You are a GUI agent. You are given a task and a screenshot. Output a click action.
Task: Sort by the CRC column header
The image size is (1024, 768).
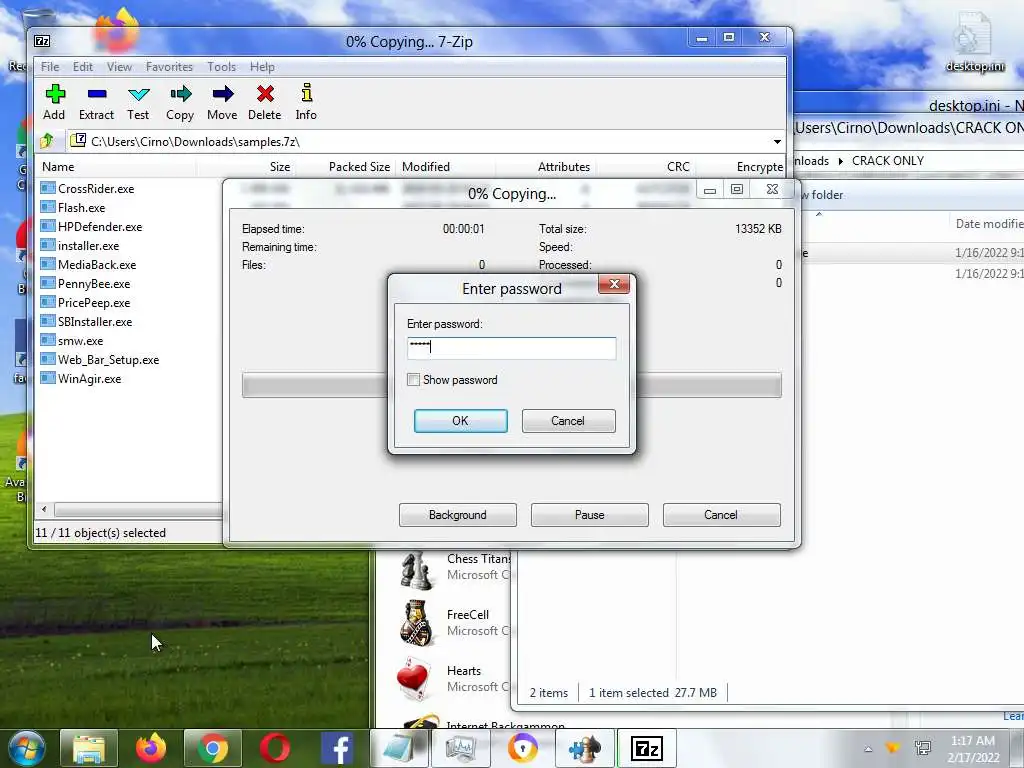click(x=678, y=167)
